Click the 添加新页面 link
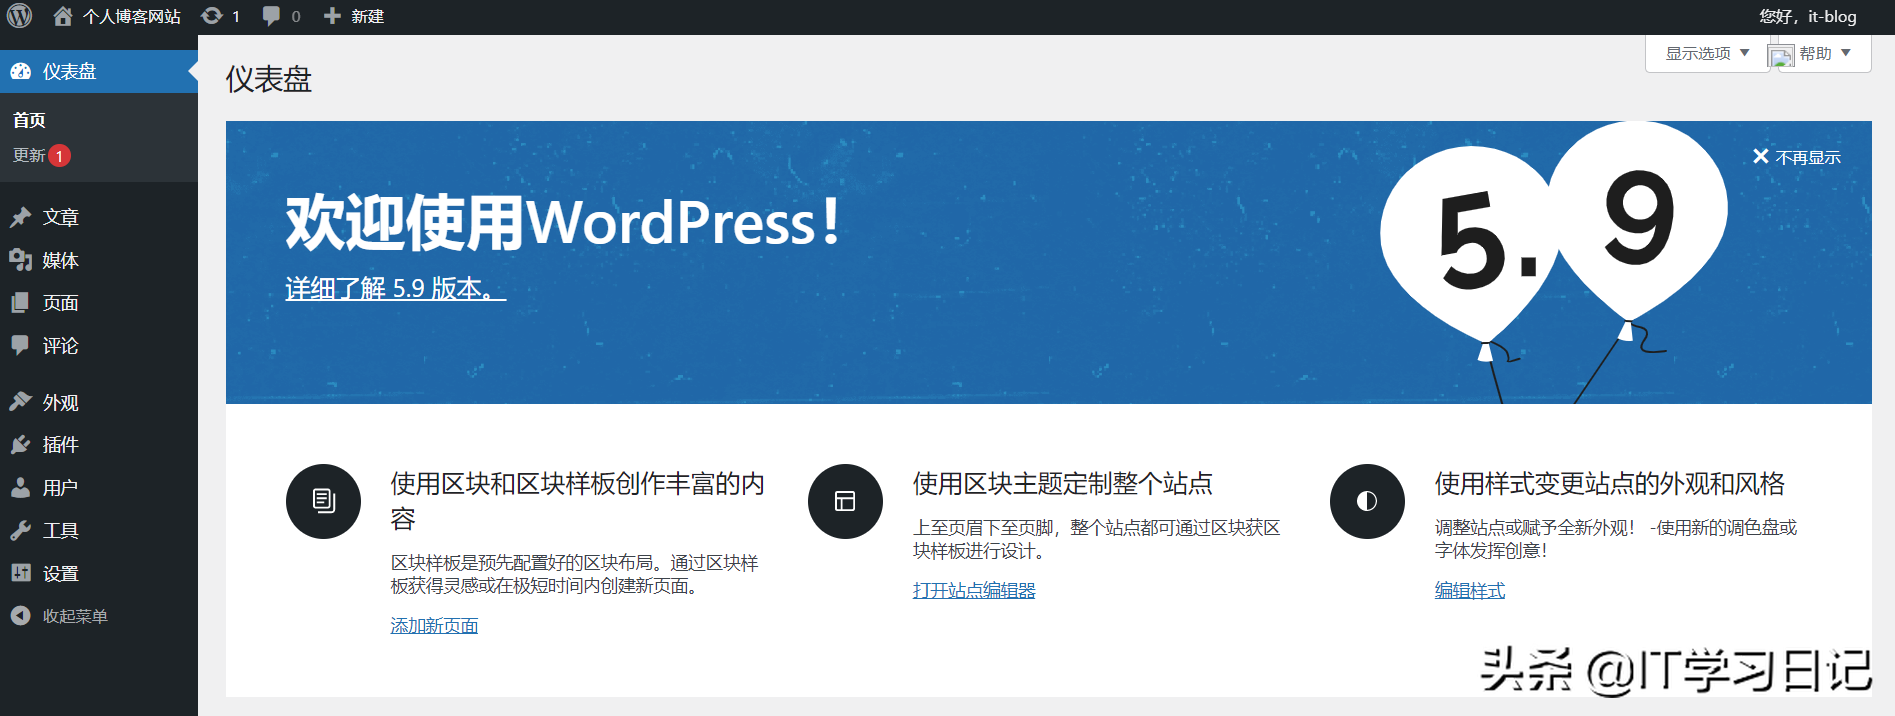The image size is (1895, 716). tap(434, 625)
